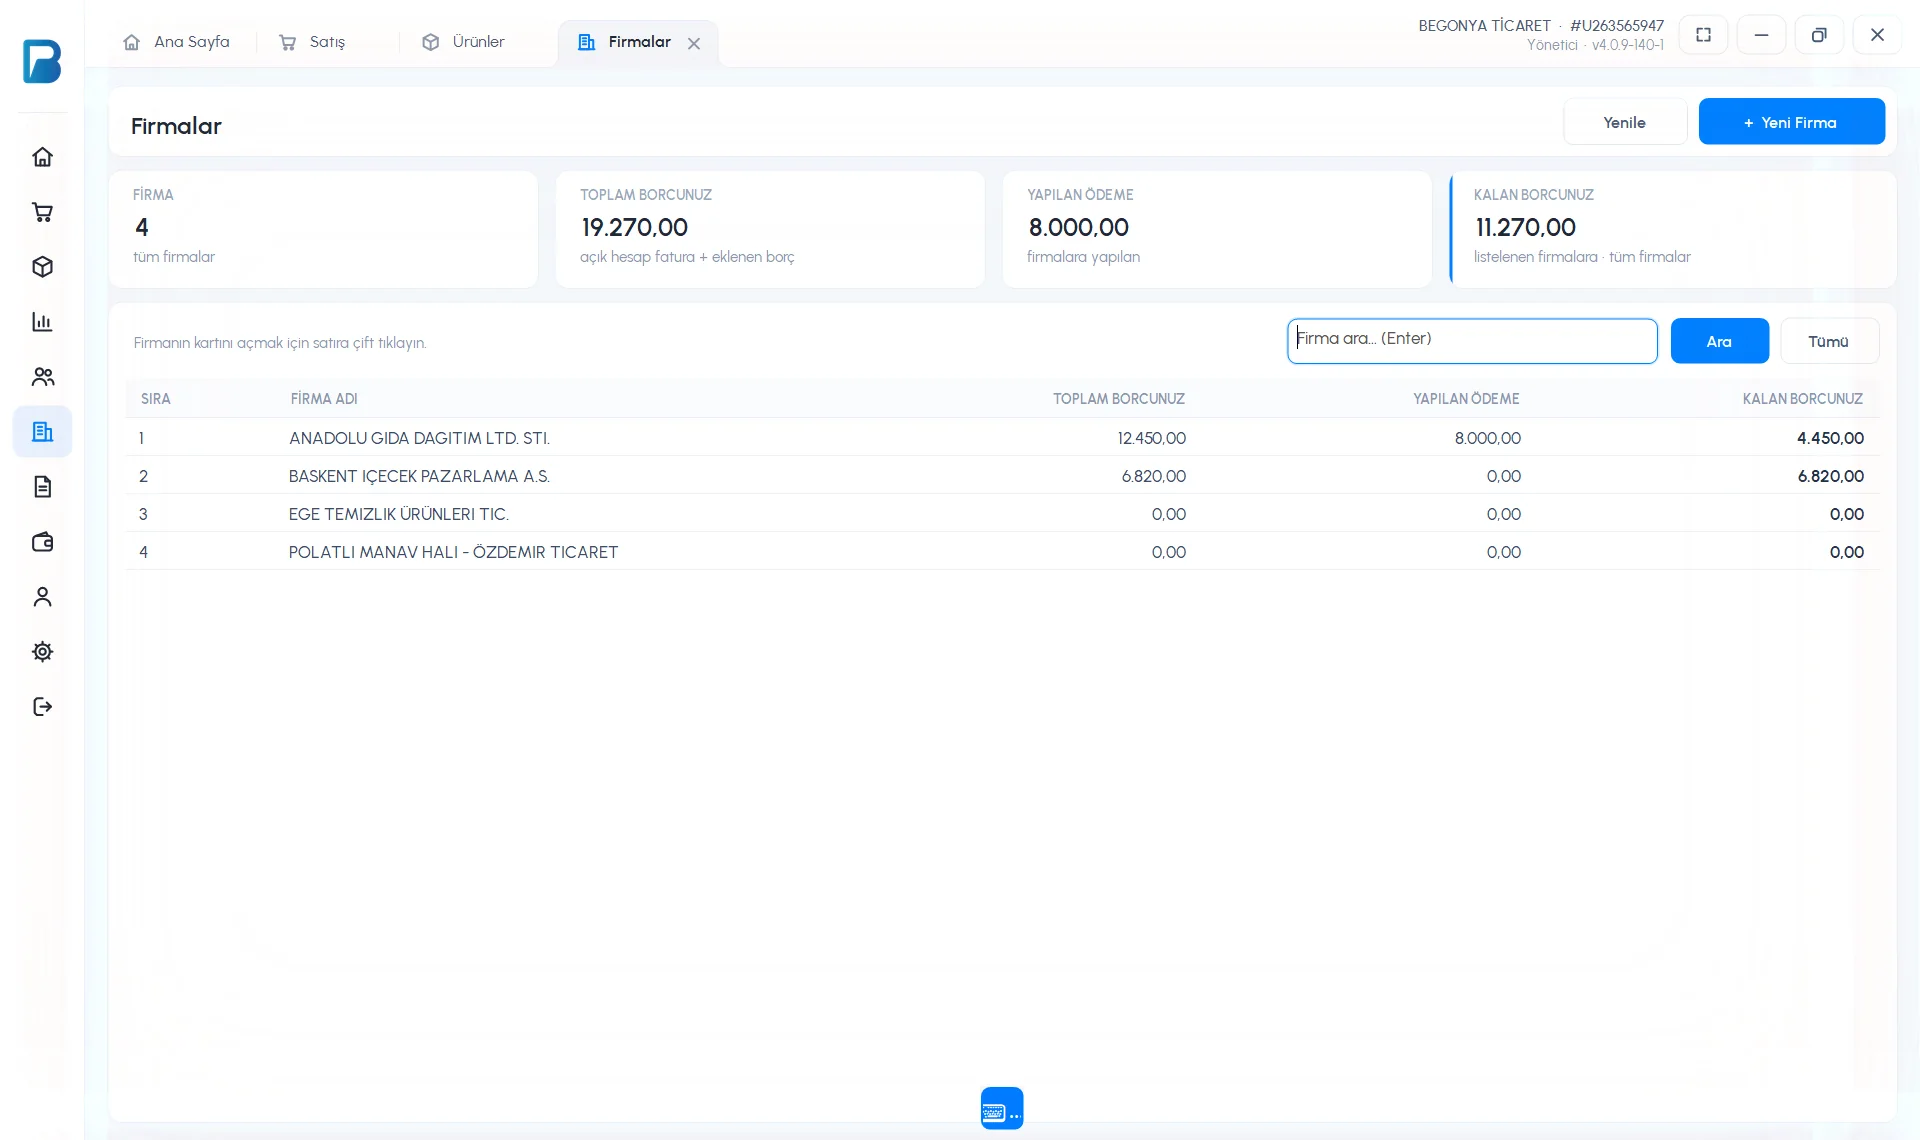Select the EGE TEMIZLIK ÜRÜNLERI TIC. row

(1002, 514)
